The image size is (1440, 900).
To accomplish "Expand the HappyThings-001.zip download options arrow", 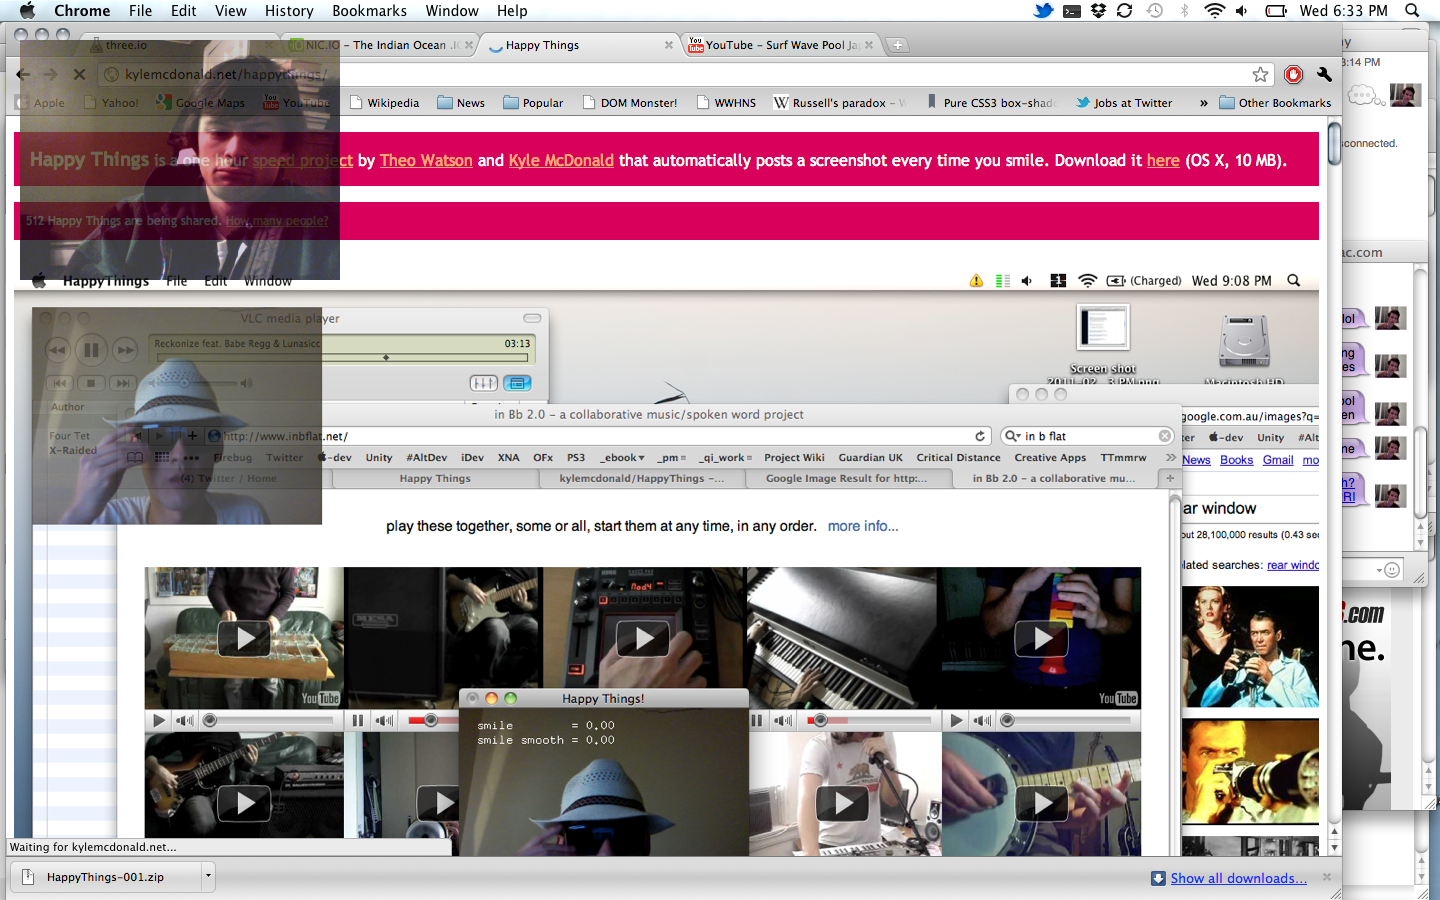I will tap(208, 877).
